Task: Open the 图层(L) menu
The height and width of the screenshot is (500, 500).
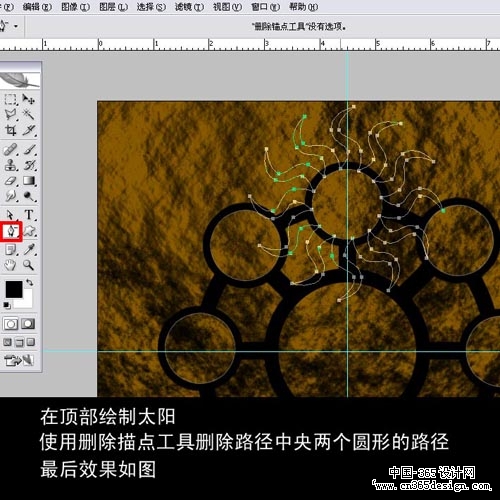Action: coord(114,7)
